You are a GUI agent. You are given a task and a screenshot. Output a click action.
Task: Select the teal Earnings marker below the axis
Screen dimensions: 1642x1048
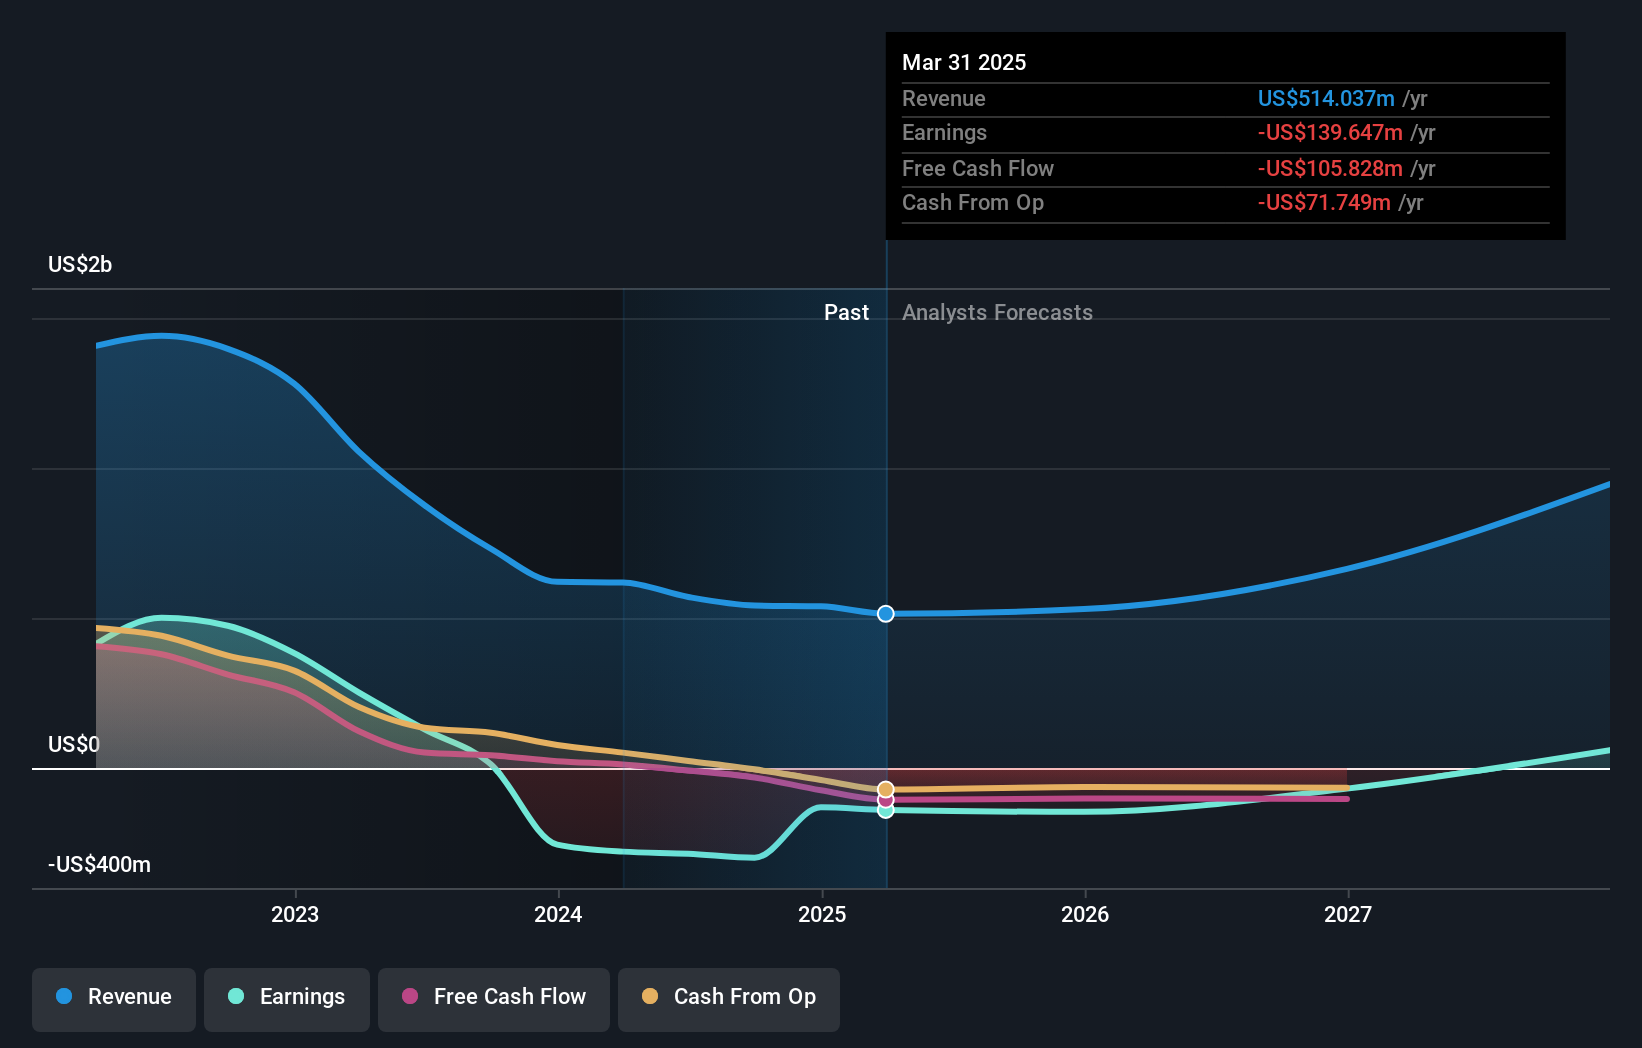(884, 812)
